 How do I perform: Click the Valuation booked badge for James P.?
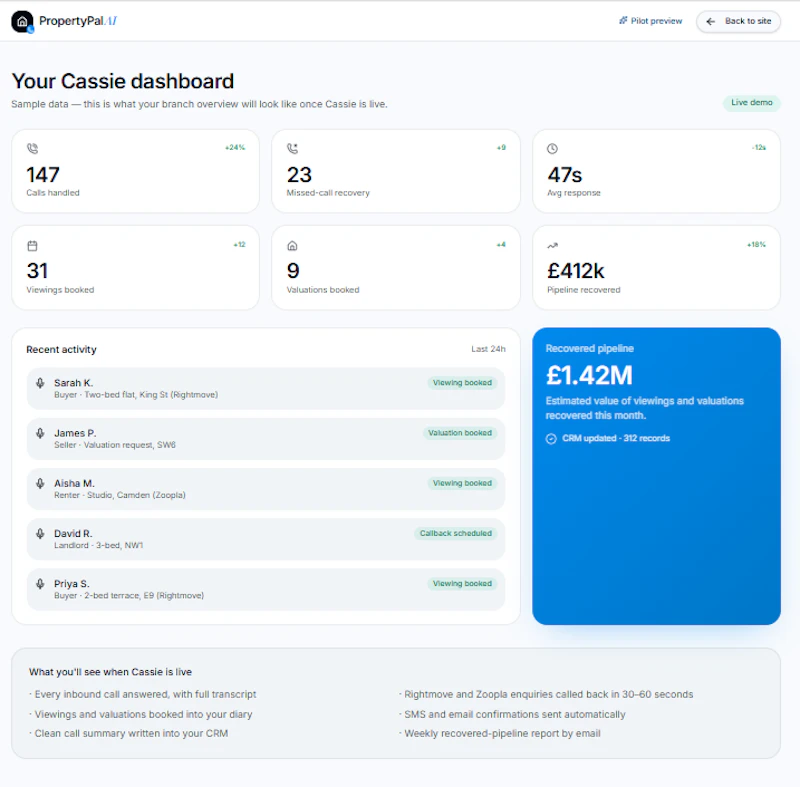point(460,433)
